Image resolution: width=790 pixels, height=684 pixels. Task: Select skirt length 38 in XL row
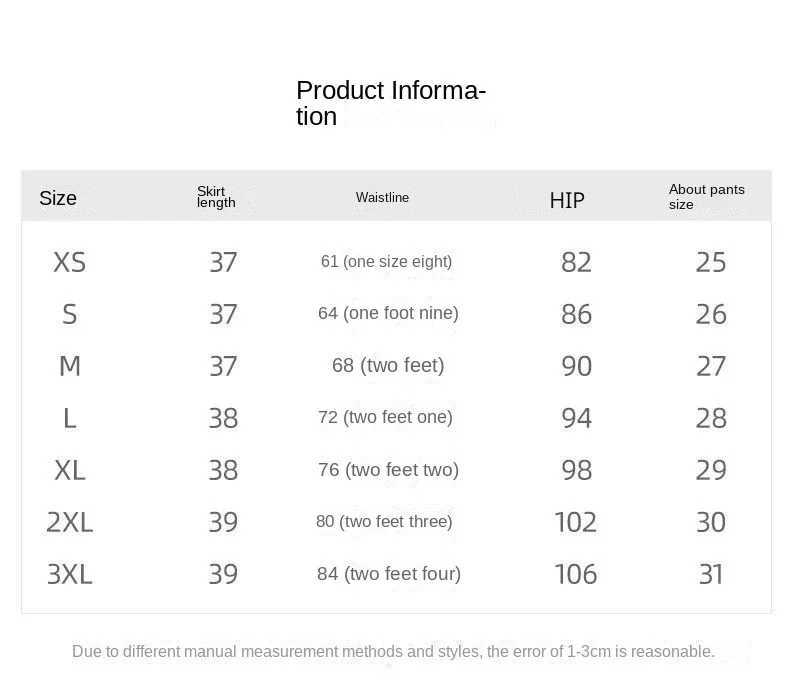pos(223,470)
